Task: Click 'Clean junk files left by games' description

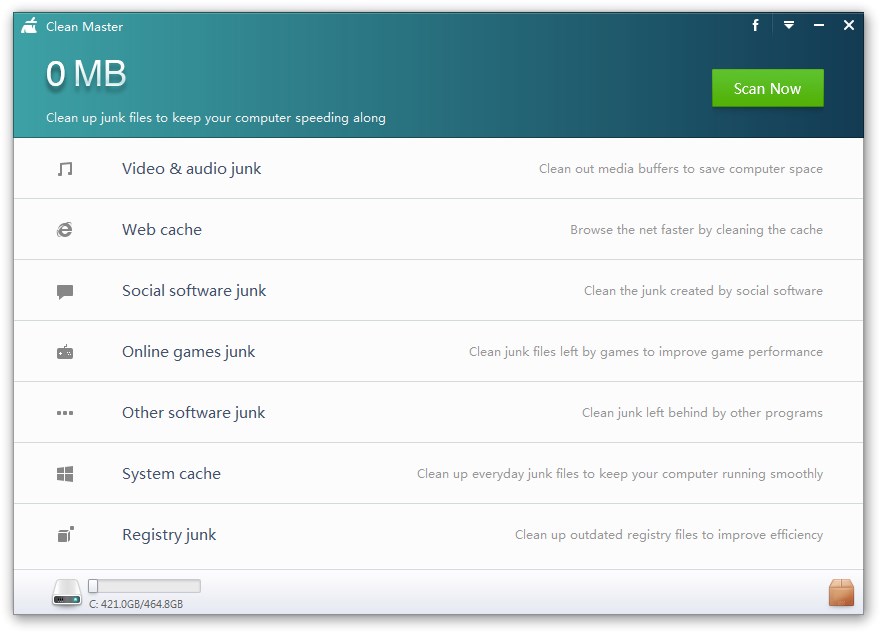Action: pos(646,352)
